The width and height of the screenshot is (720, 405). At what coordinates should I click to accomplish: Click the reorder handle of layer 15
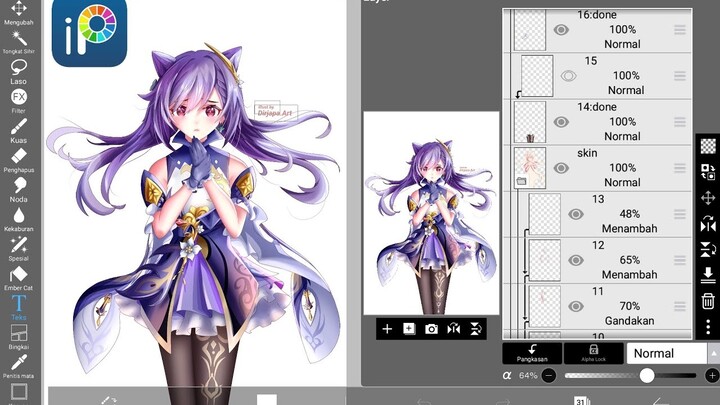click(x=680, y=76)
